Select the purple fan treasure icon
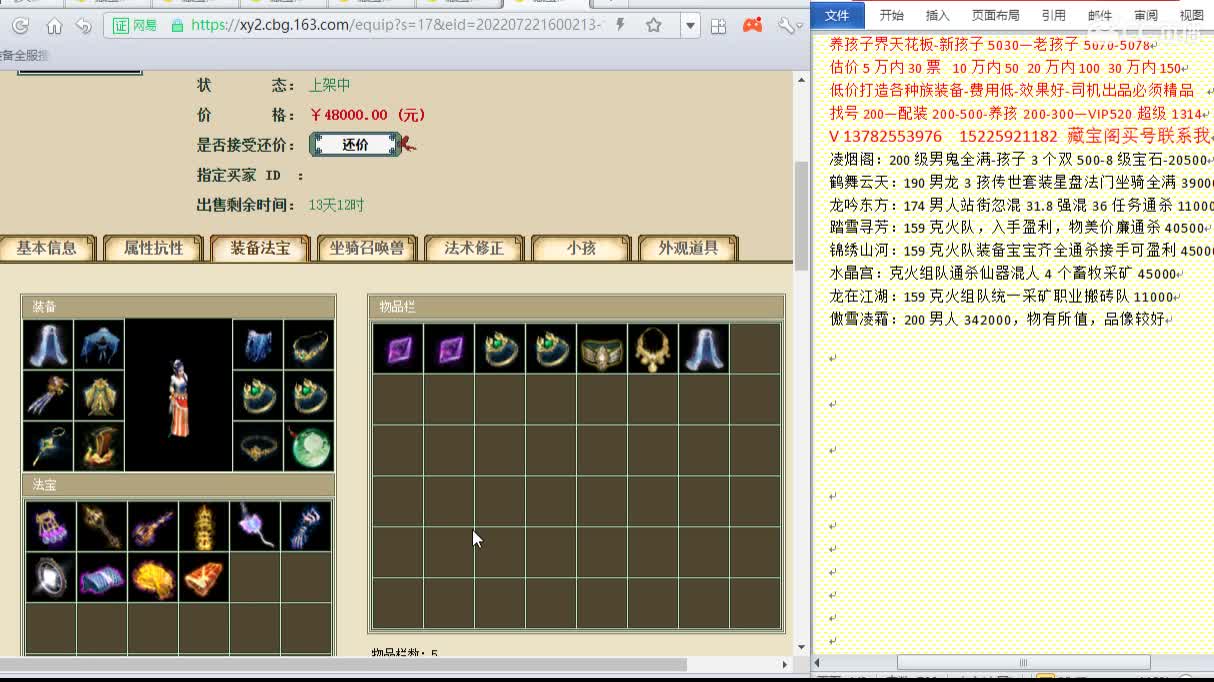Screen dimensions: 1214x682 254,527
